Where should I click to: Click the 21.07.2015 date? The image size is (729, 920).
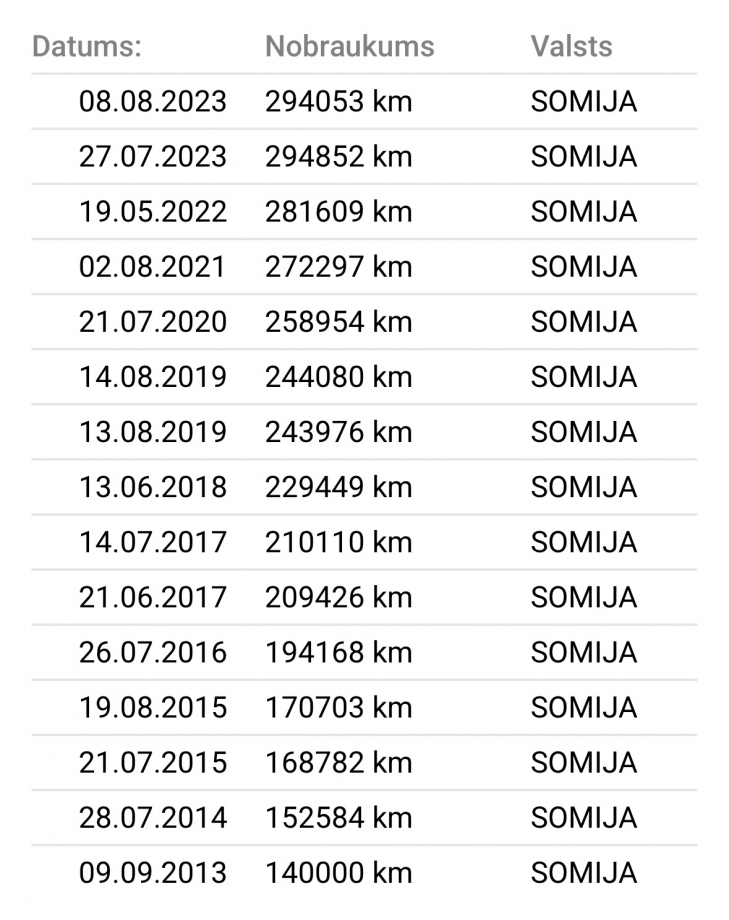point(153,763)
